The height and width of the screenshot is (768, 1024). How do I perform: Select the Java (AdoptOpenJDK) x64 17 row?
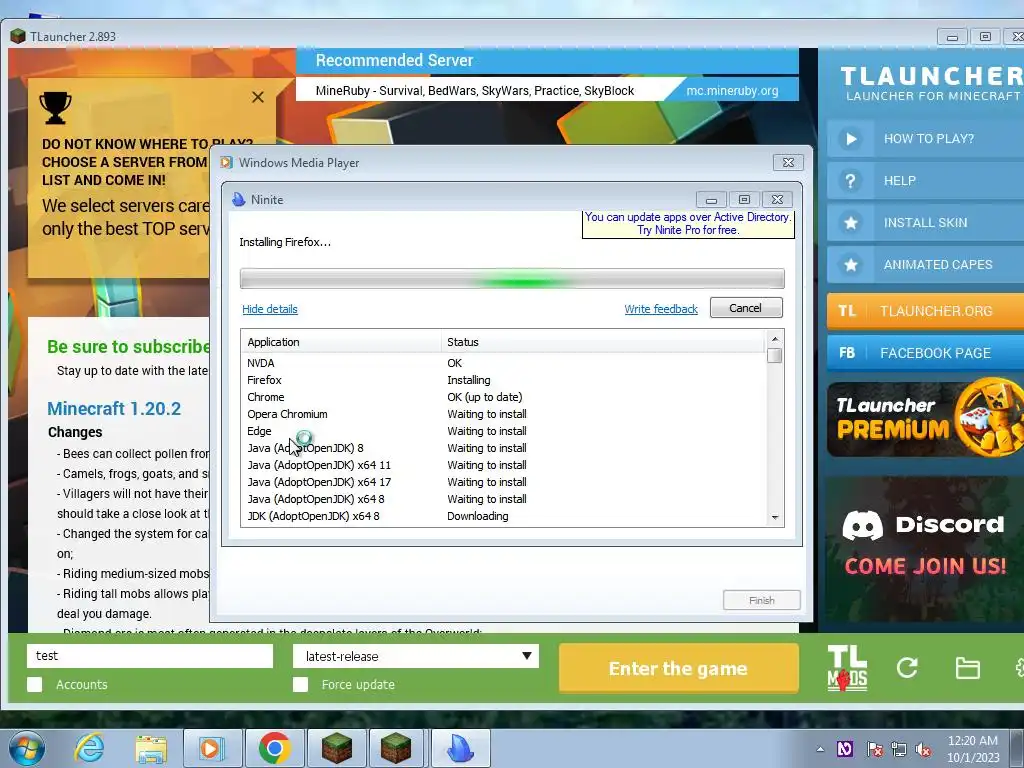(504, 482)
